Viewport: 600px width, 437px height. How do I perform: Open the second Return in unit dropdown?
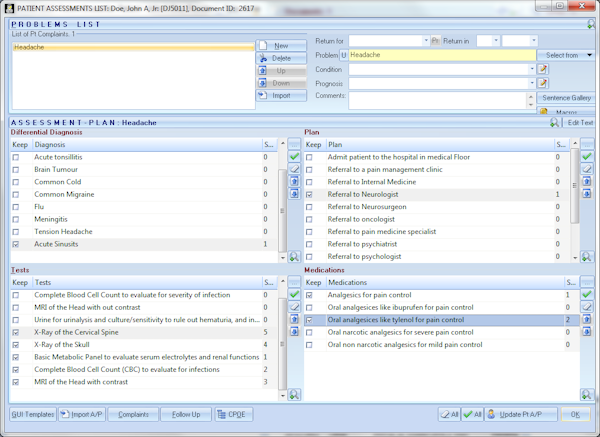533,40
